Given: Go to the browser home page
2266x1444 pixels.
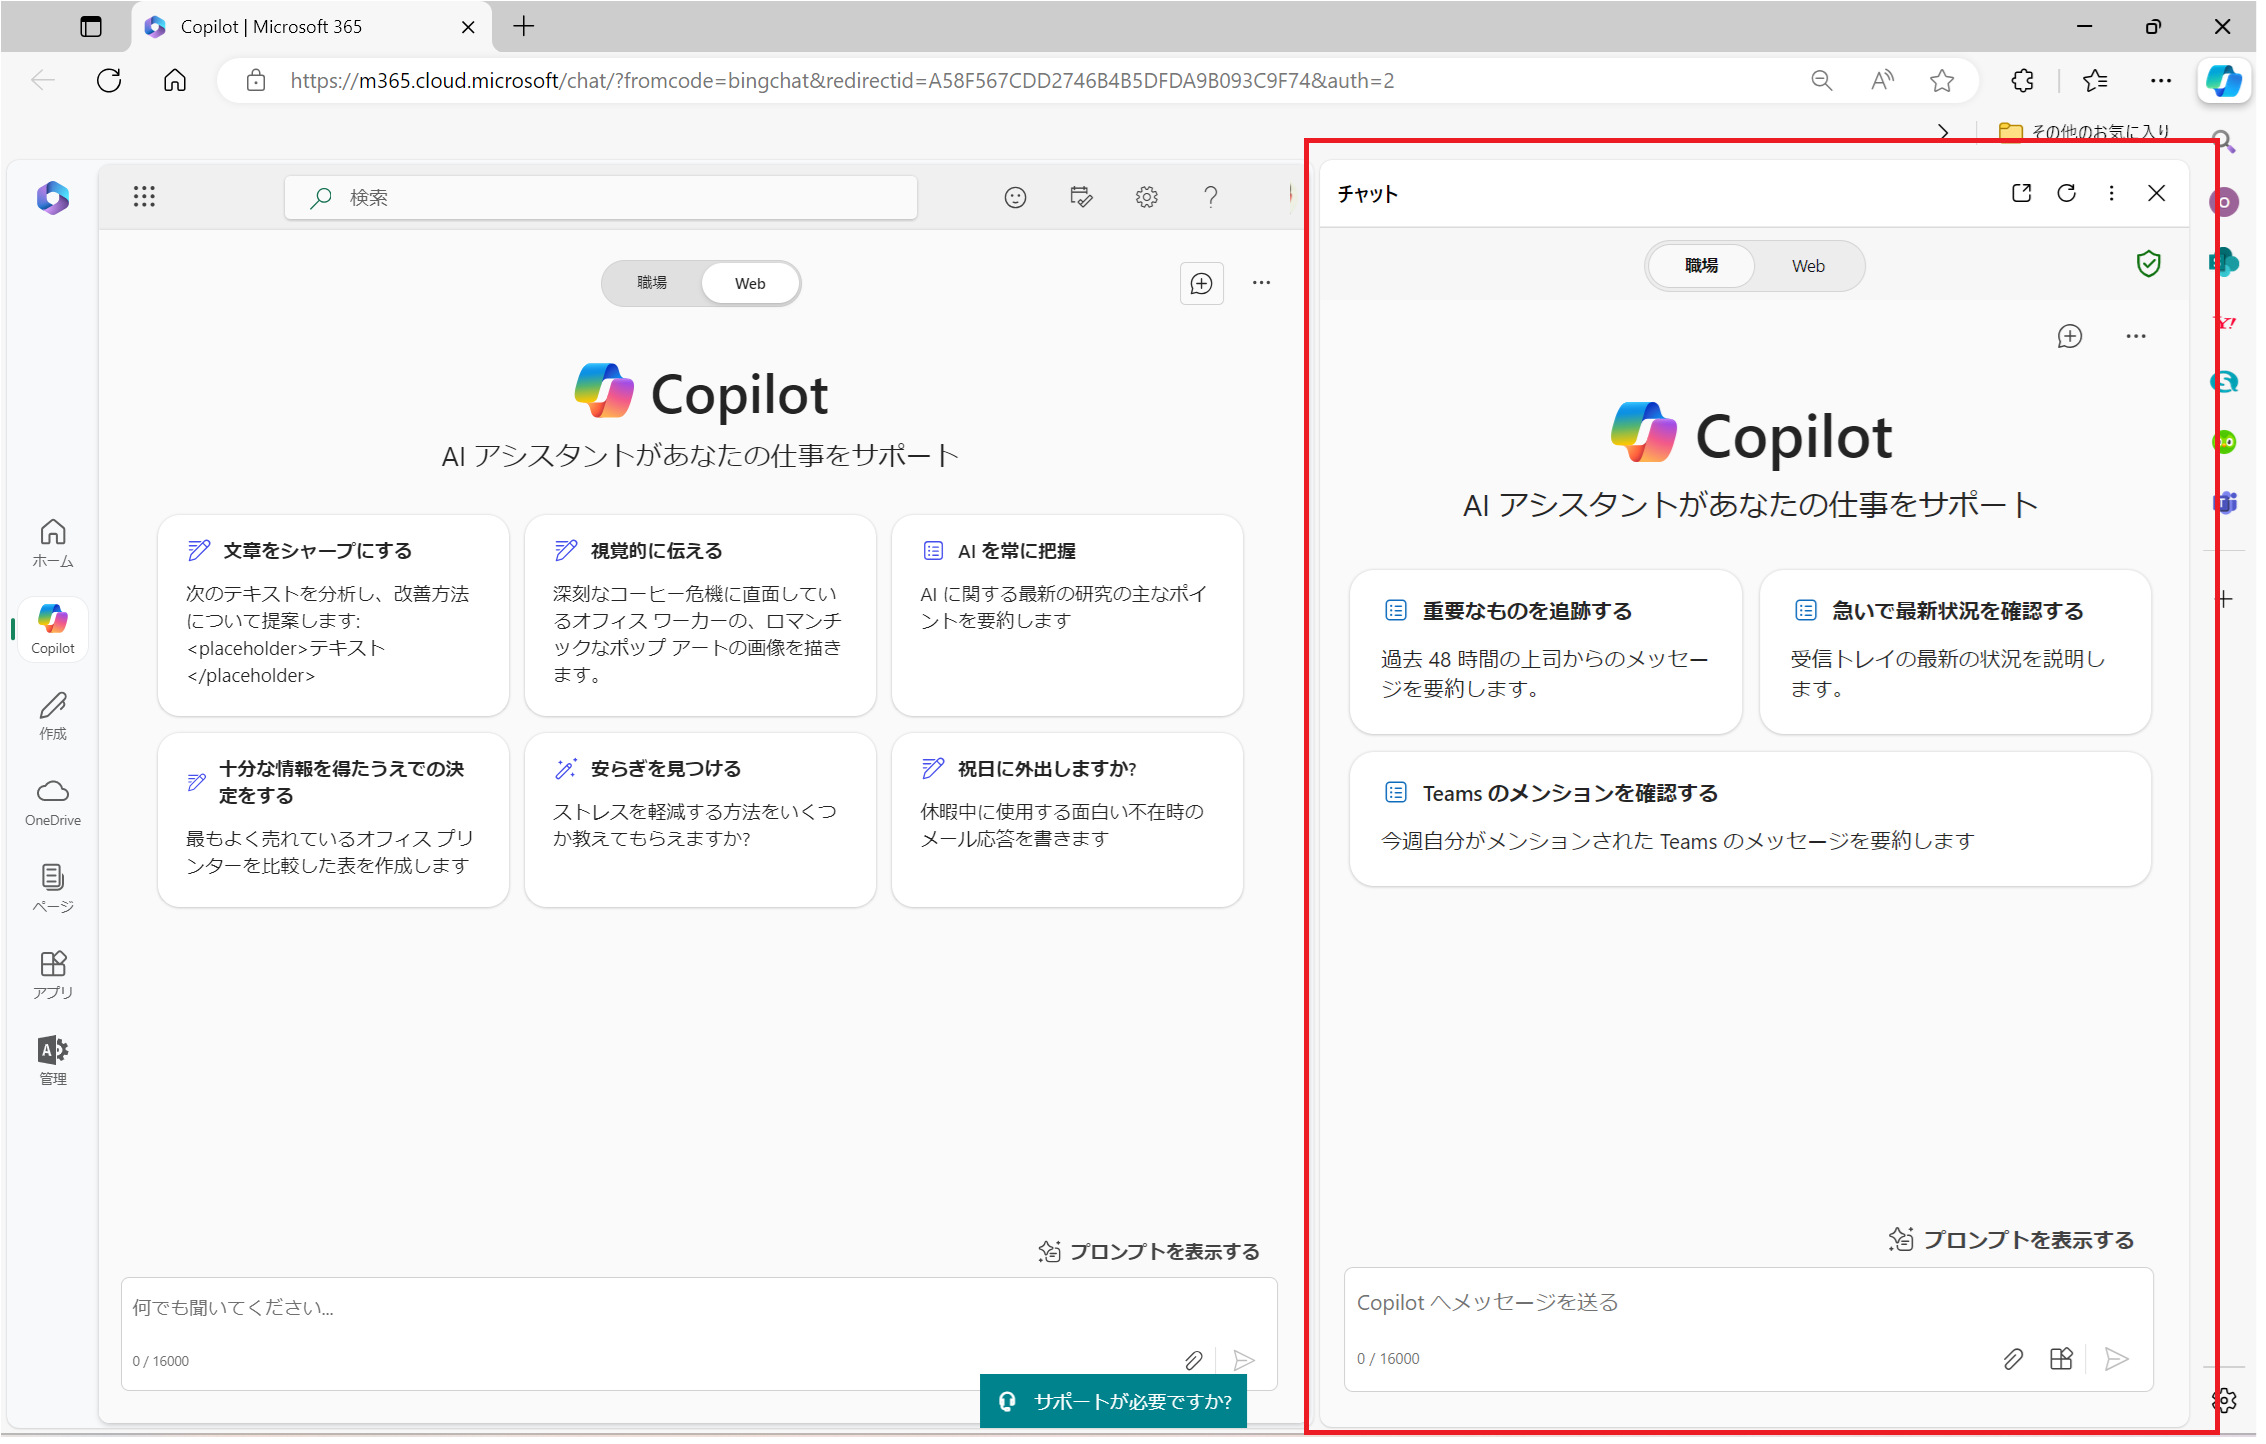Looking at the screenshot, I should 175,81.
